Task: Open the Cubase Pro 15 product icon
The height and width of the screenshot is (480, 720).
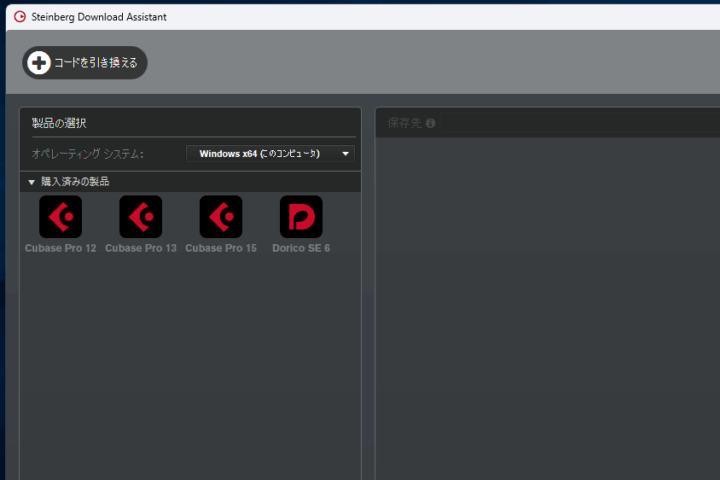Action: click(x=220, y=216)
